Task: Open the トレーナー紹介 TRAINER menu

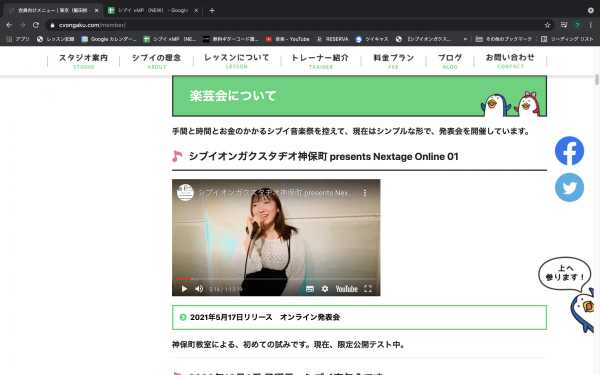Action: [x=320, y=61]
